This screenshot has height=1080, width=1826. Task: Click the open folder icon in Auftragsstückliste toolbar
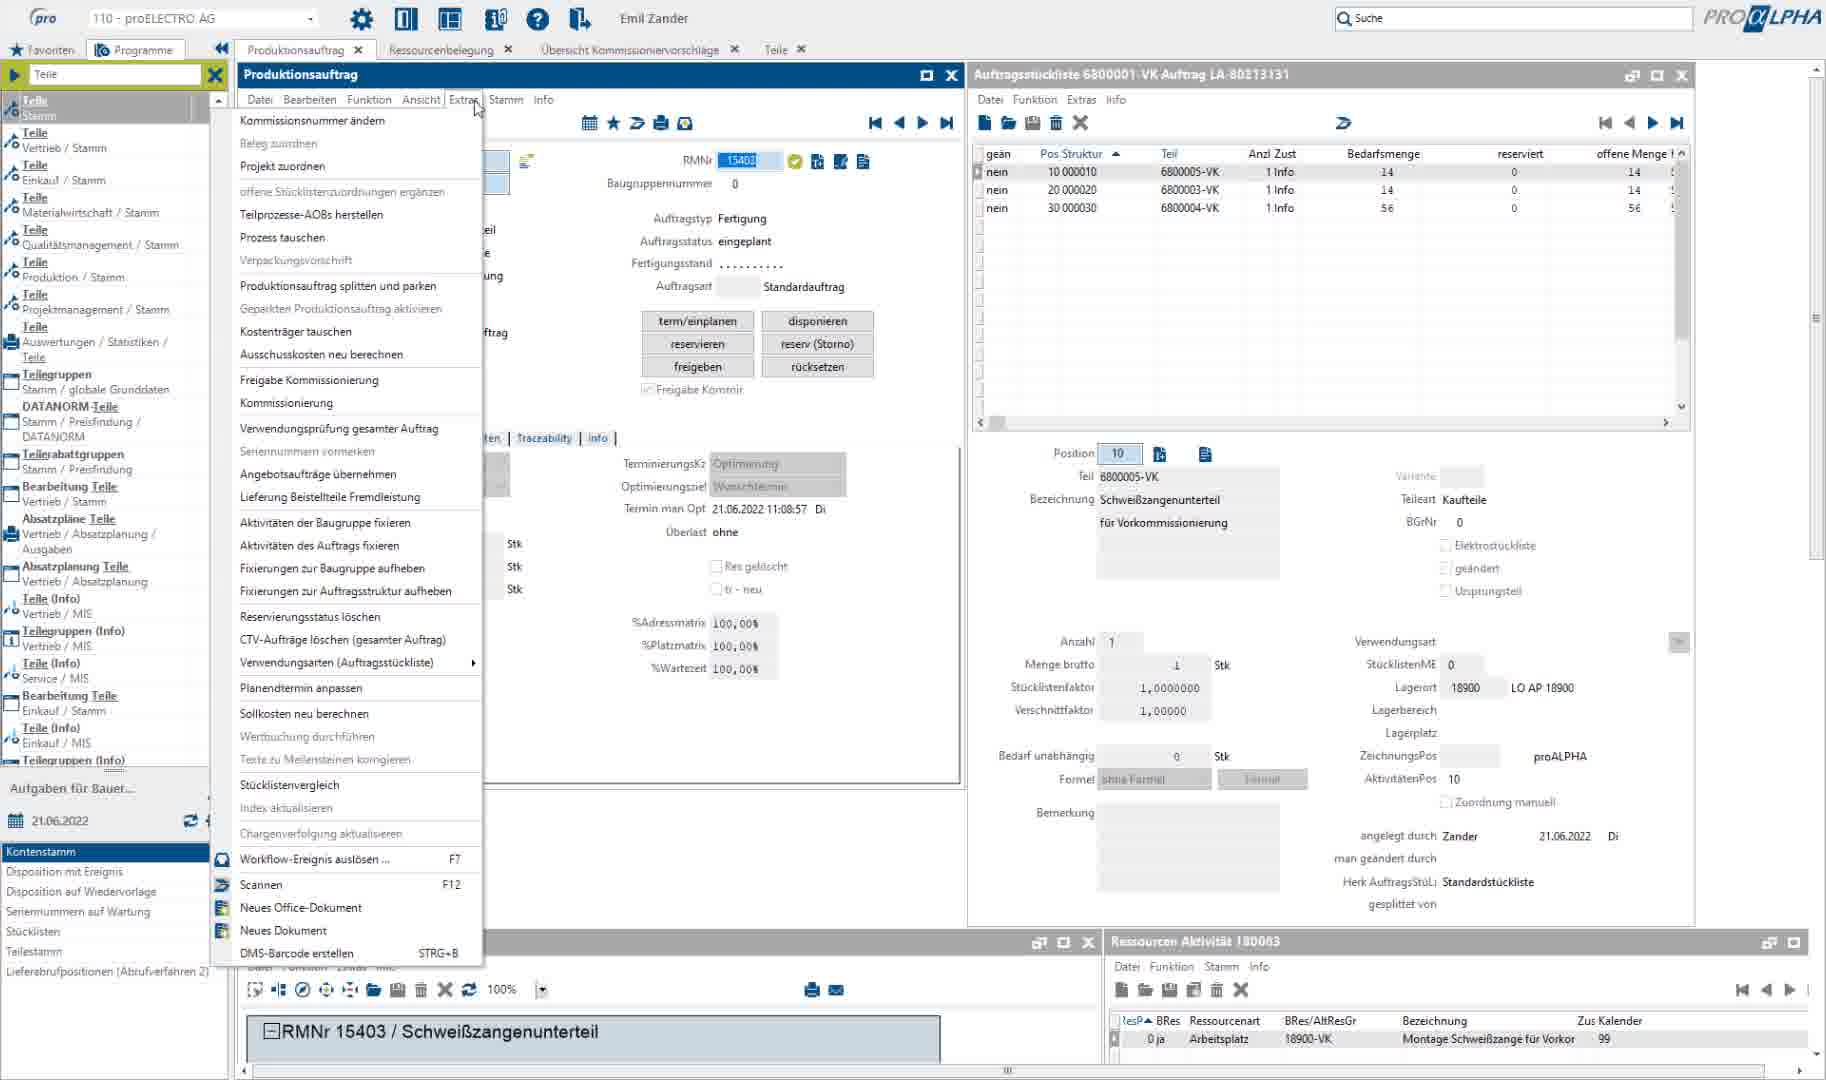click(x=1008, y=123)
